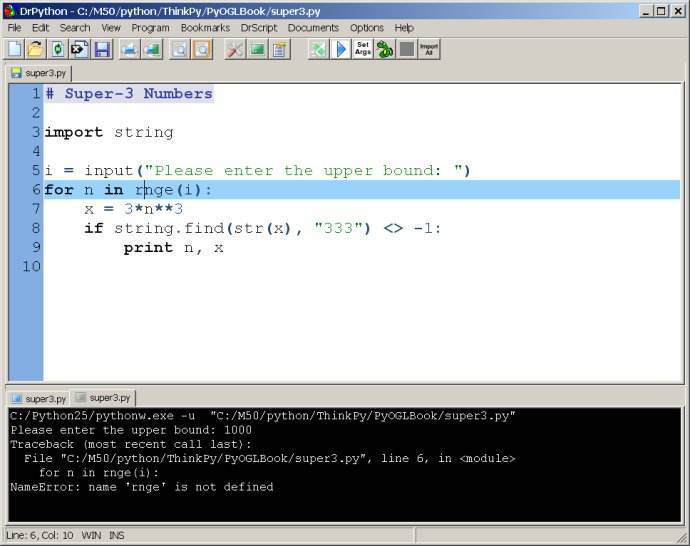This screenshot has height=546, width=690.
Task: Select the second super3.py prompt tab
Action: coord(103,398)
